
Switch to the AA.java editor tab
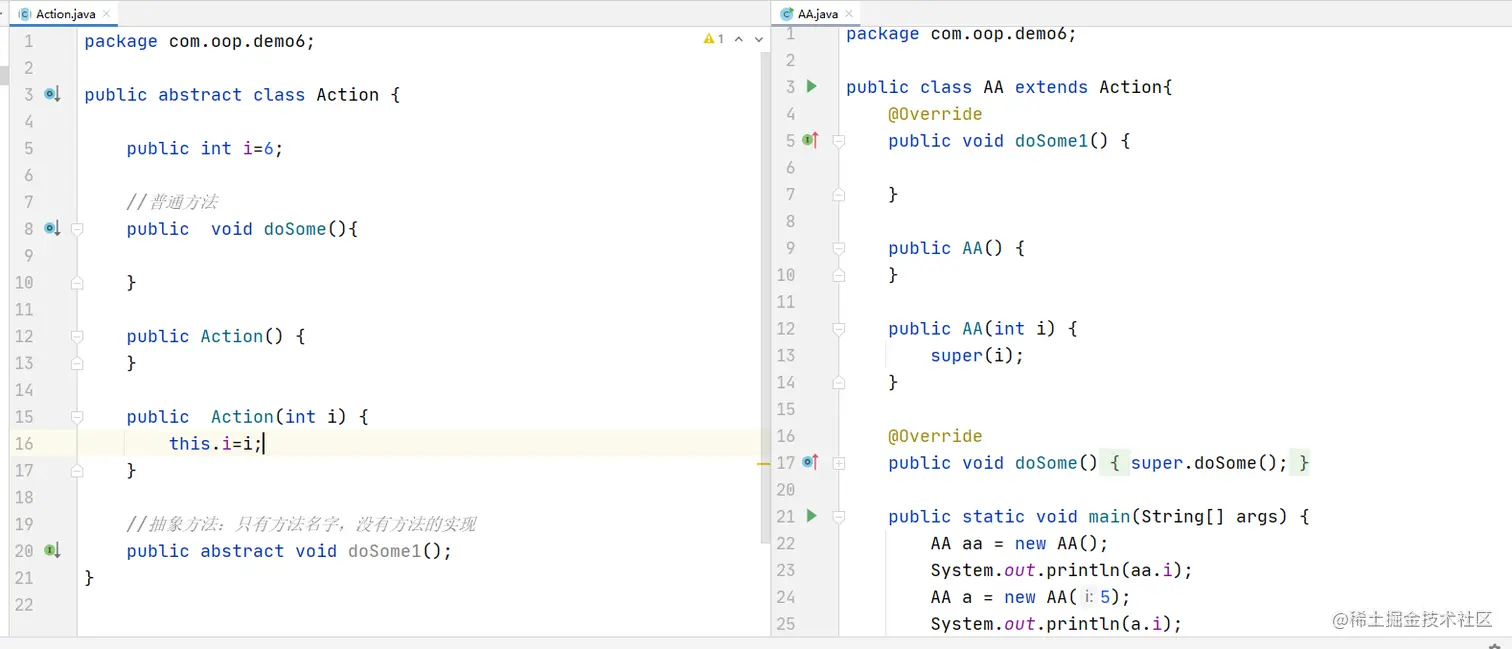pyautogui.click(x=818, y=14)
